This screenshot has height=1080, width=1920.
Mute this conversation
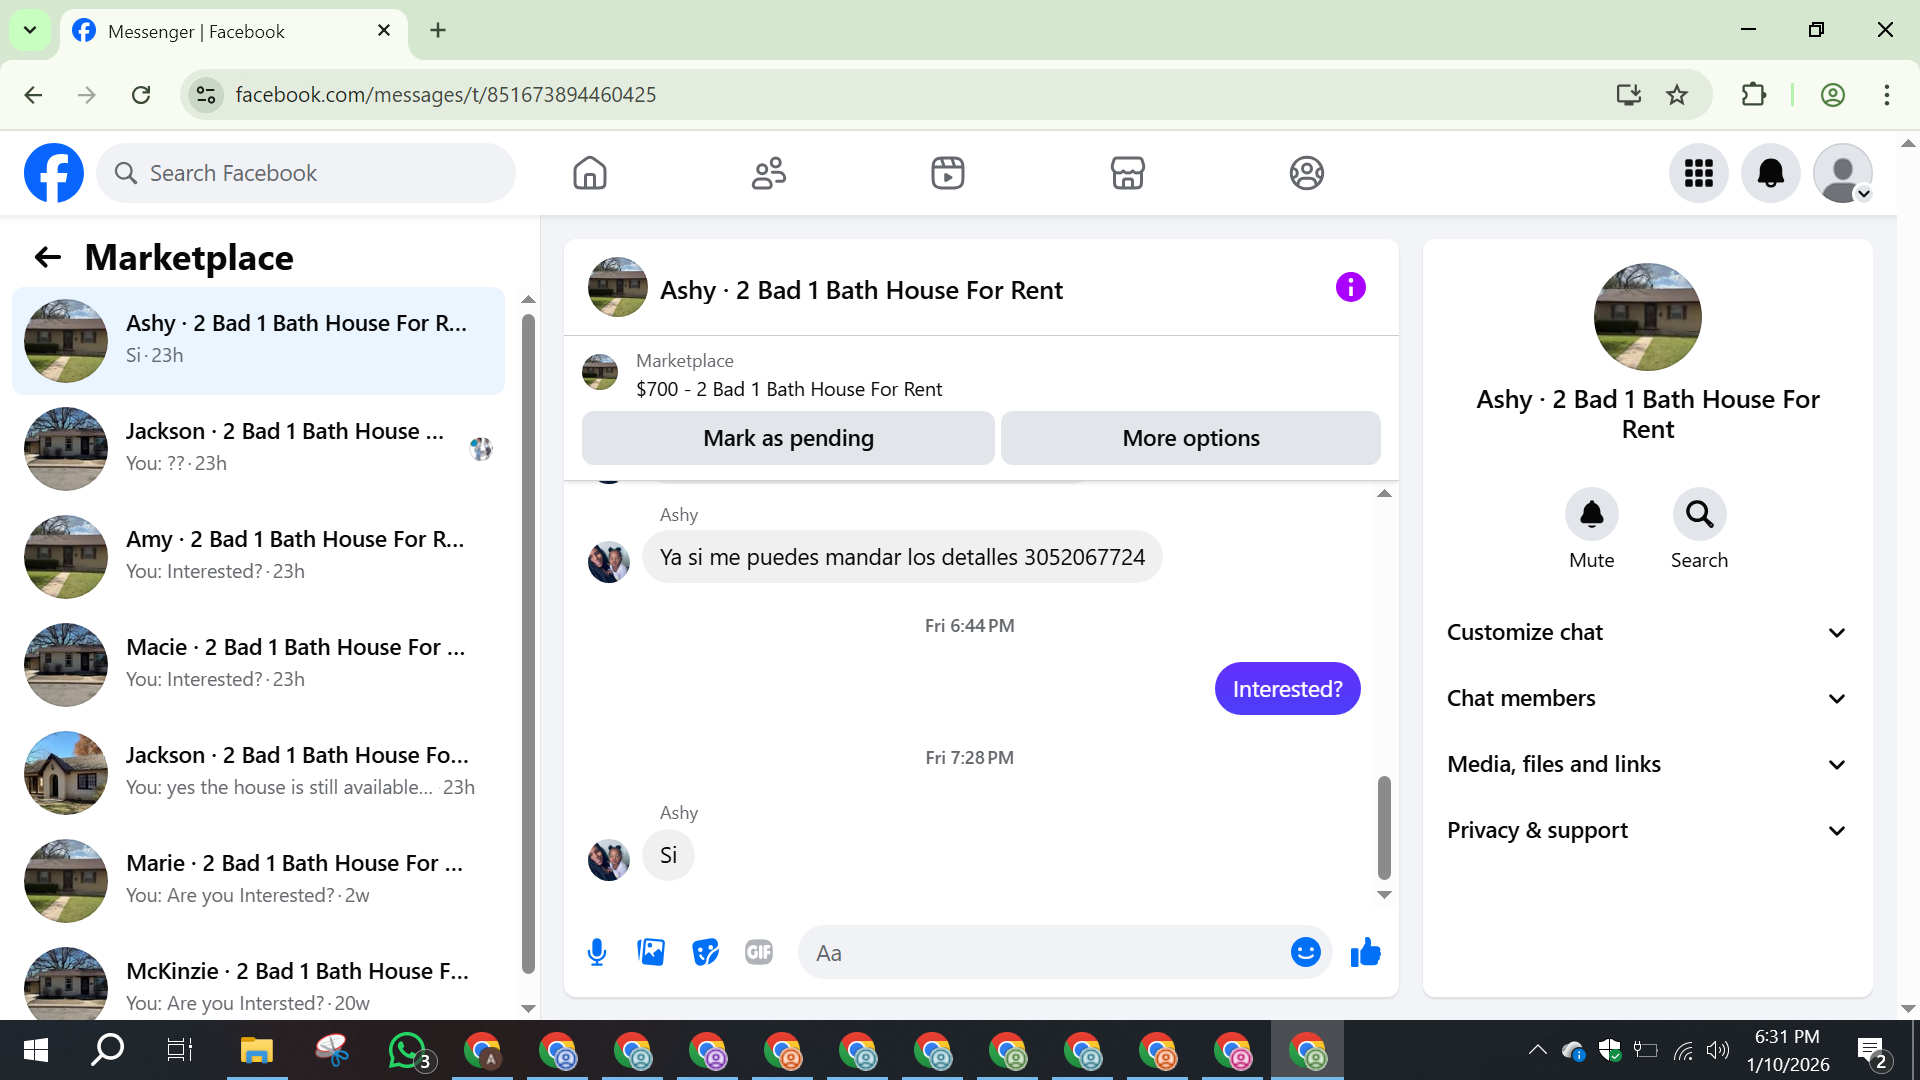click(x=1591, y=514)
